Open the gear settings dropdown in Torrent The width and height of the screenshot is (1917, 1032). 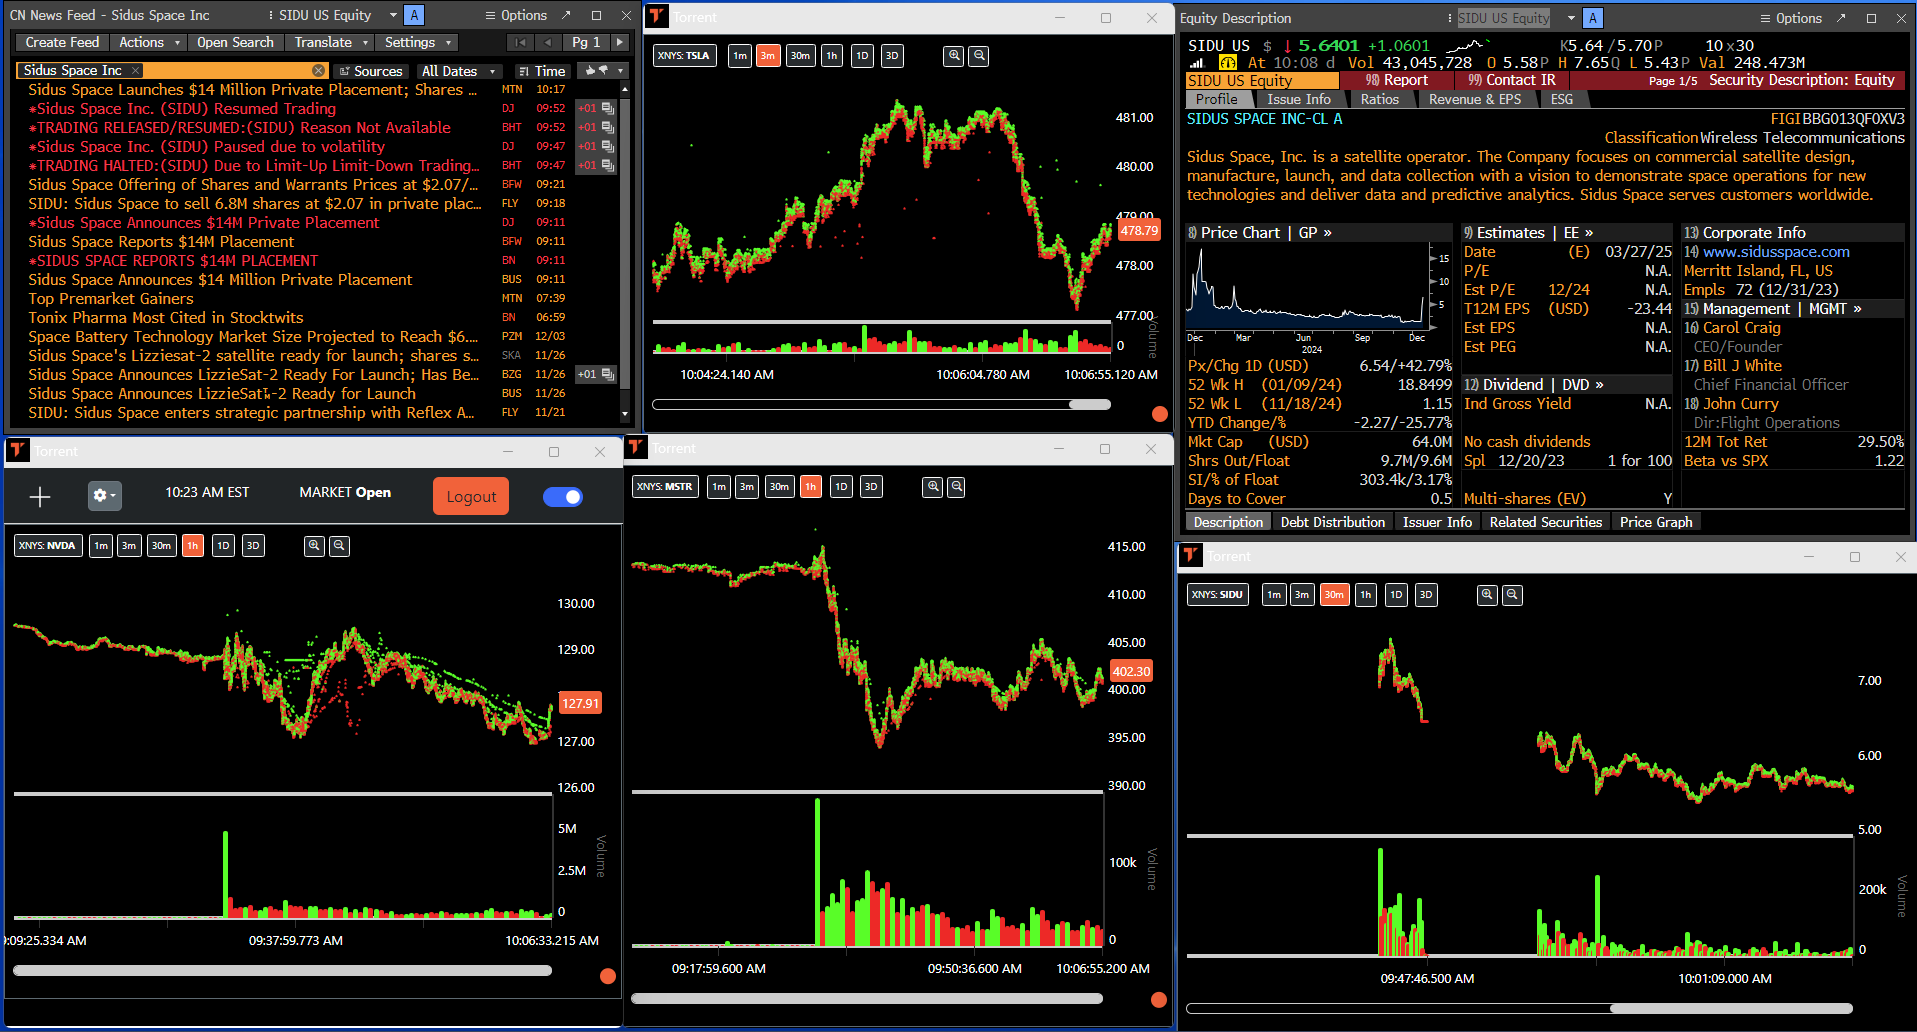104,496
